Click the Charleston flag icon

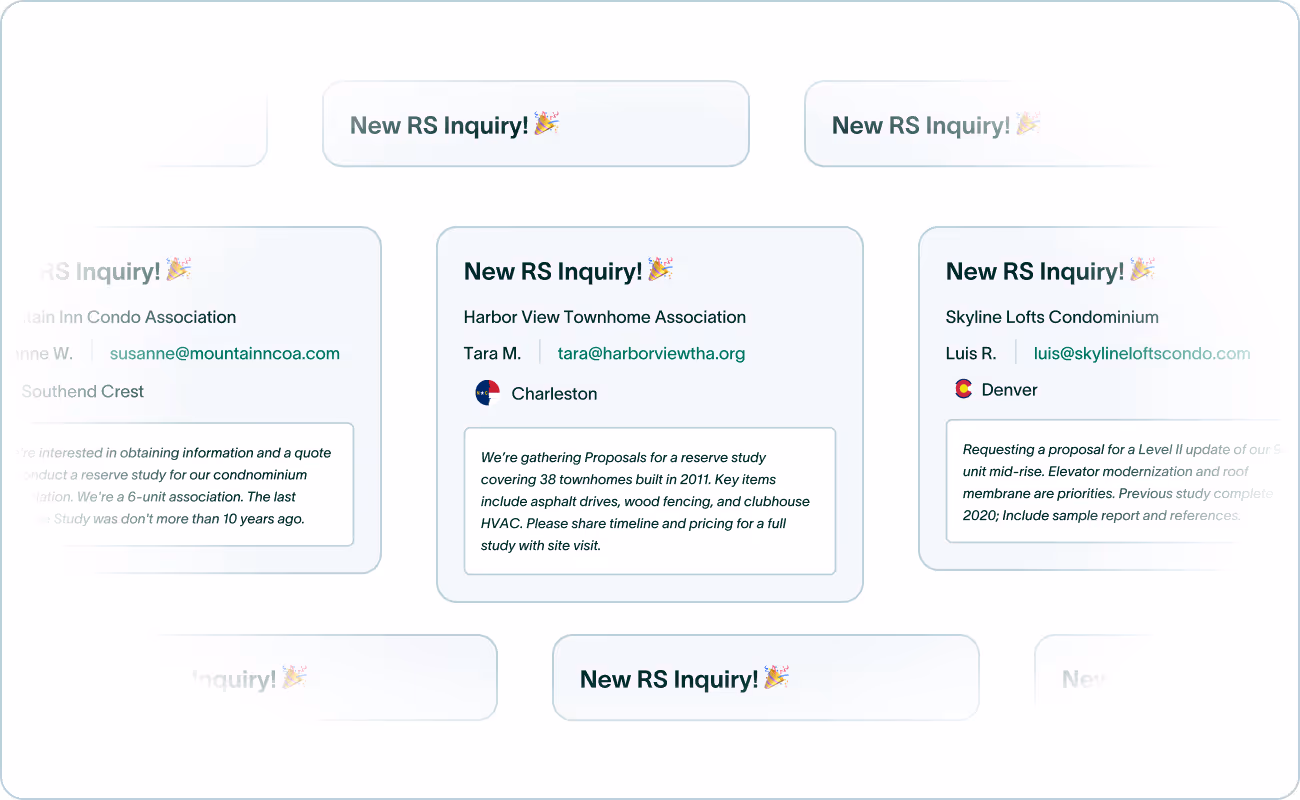(487, 393)
